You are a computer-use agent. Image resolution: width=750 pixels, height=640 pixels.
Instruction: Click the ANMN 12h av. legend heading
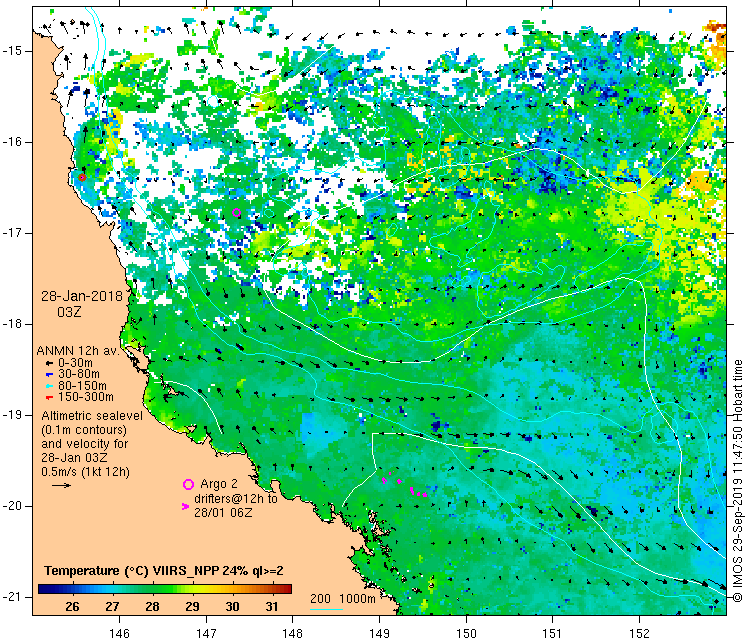[x=77, y=351]
